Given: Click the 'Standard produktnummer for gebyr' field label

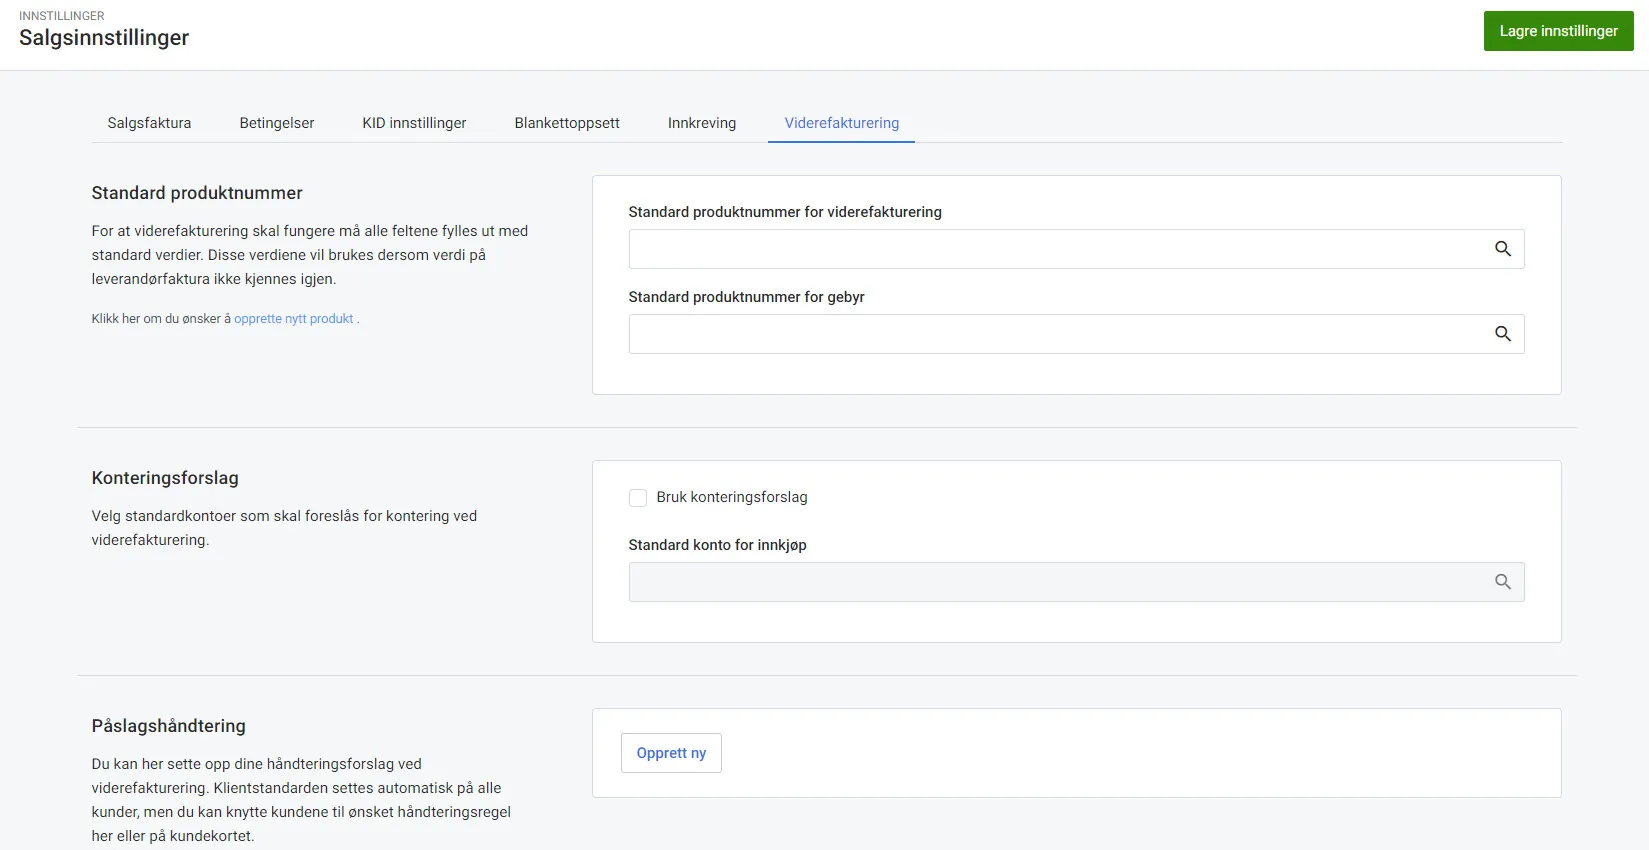Looking at the screenshot, I should (746, 297).
